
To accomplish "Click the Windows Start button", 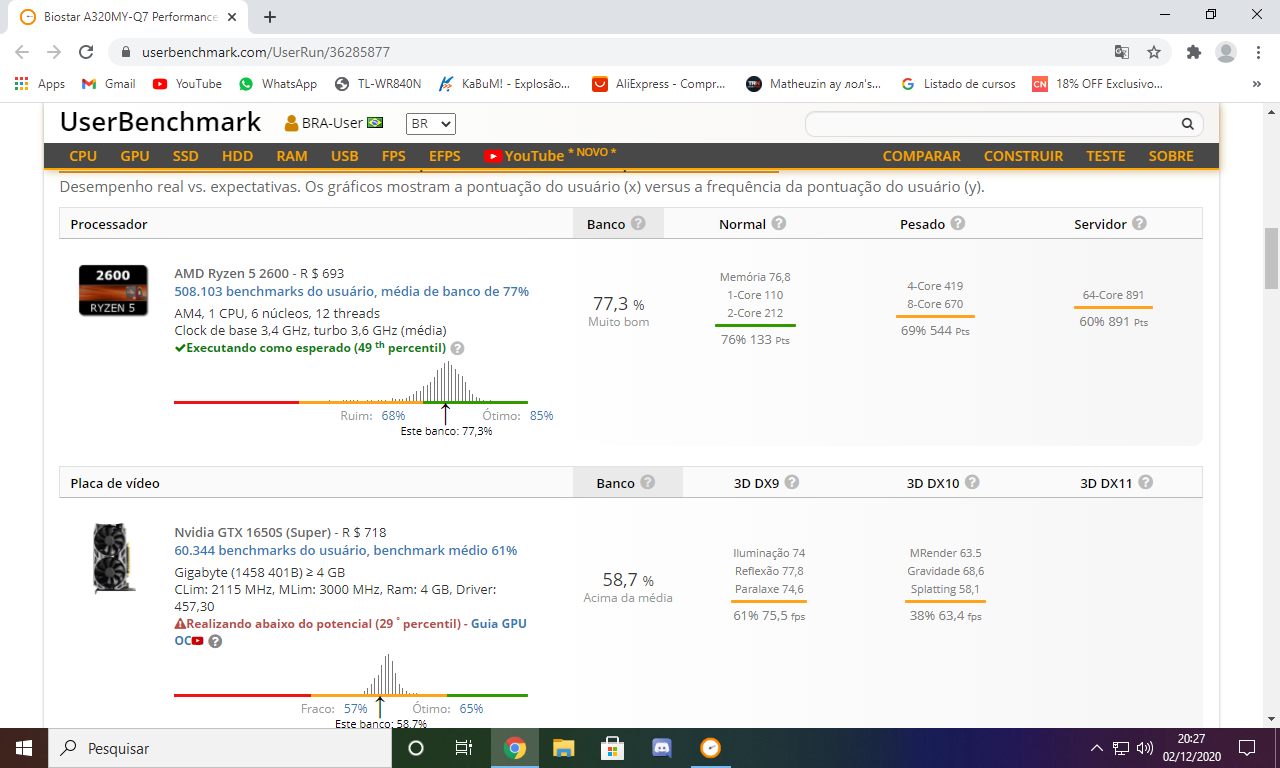I will (23, 747).
